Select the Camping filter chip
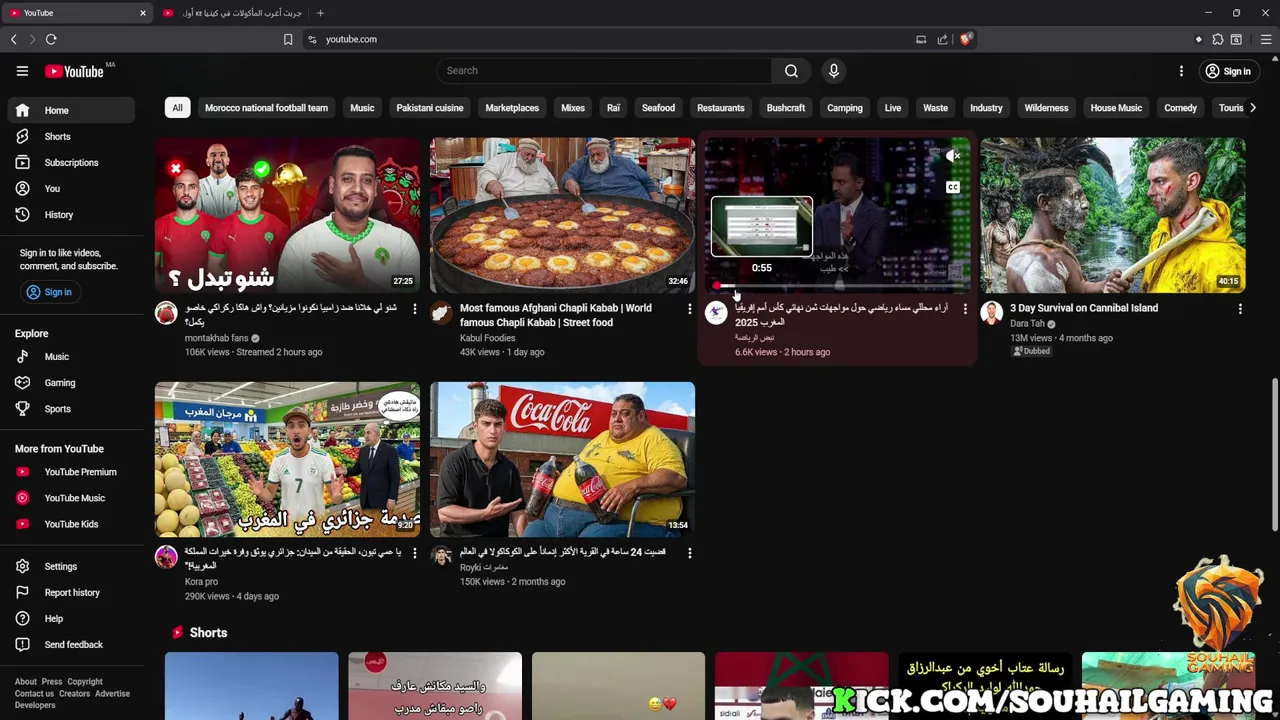 844,108
